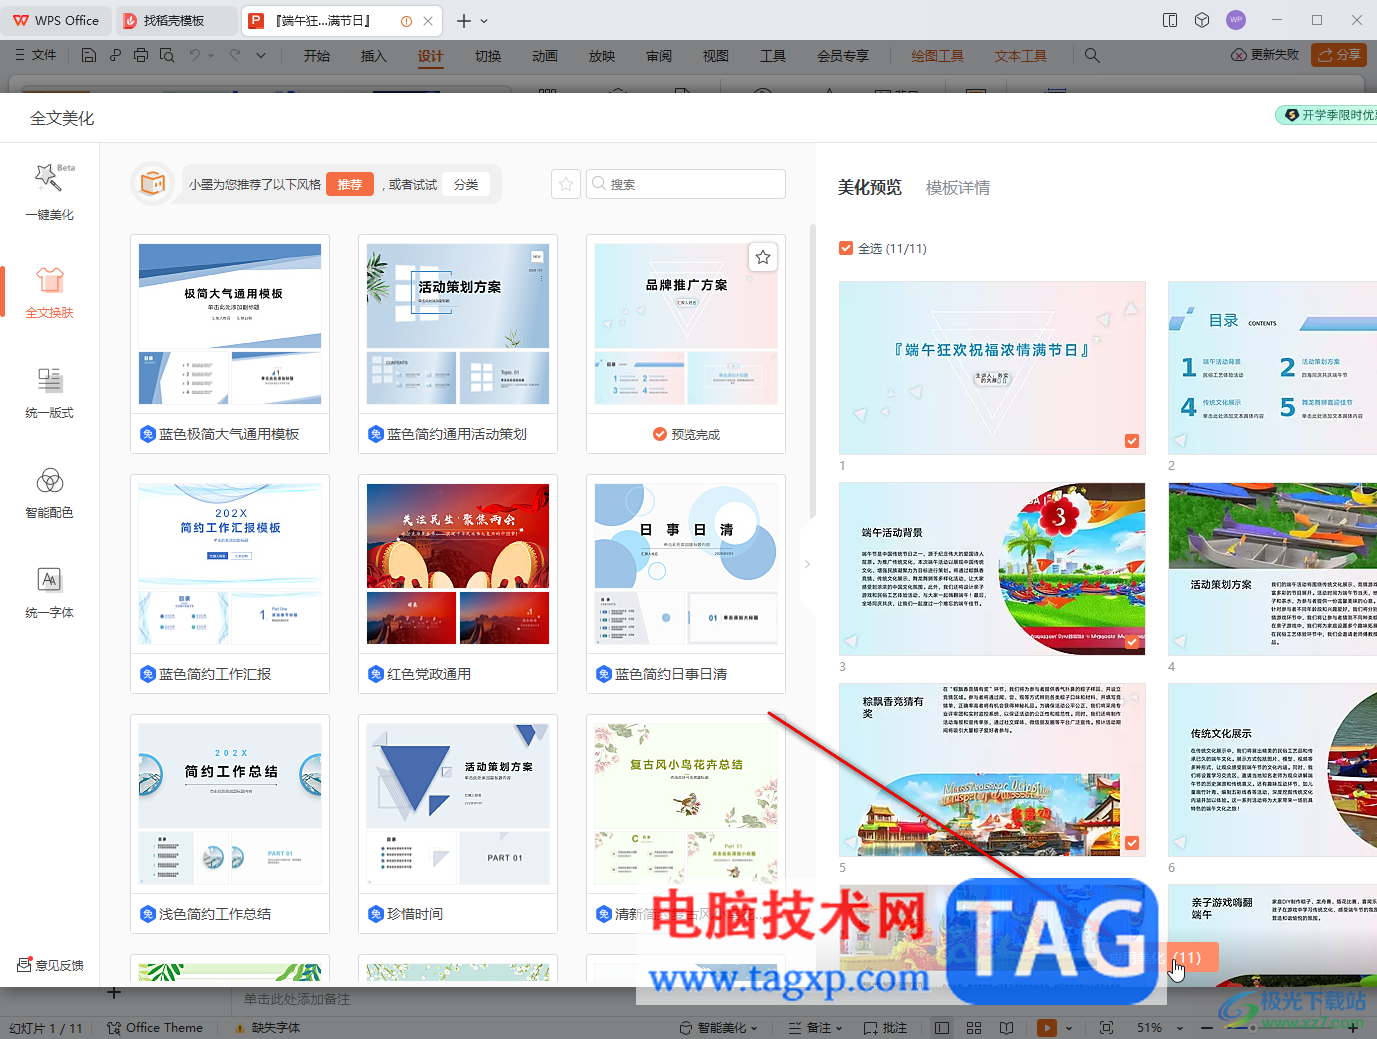Expand the undo history dropdown
The height and width of the screenshot is (1039, 1377).
point(211,56)
